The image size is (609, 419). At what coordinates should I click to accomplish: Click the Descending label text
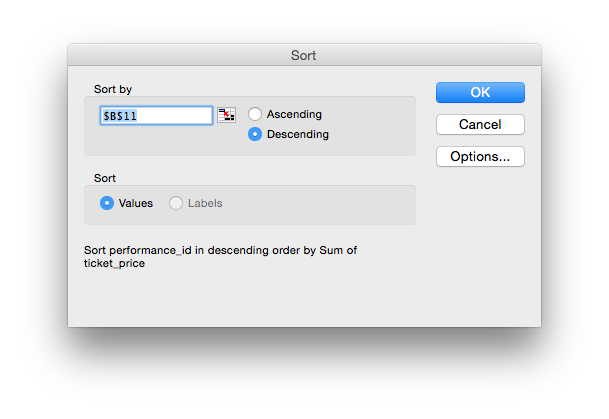pyautogui.click(x=298, y=134)
